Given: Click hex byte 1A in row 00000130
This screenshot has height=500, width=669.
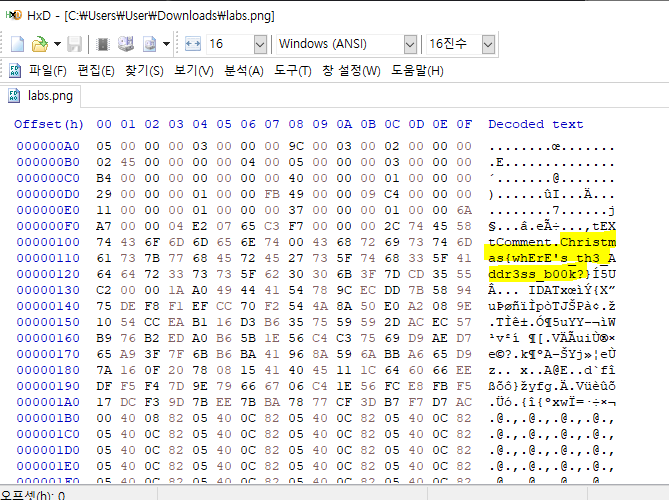Looking at the screenshot, I should tap(176, 290).
